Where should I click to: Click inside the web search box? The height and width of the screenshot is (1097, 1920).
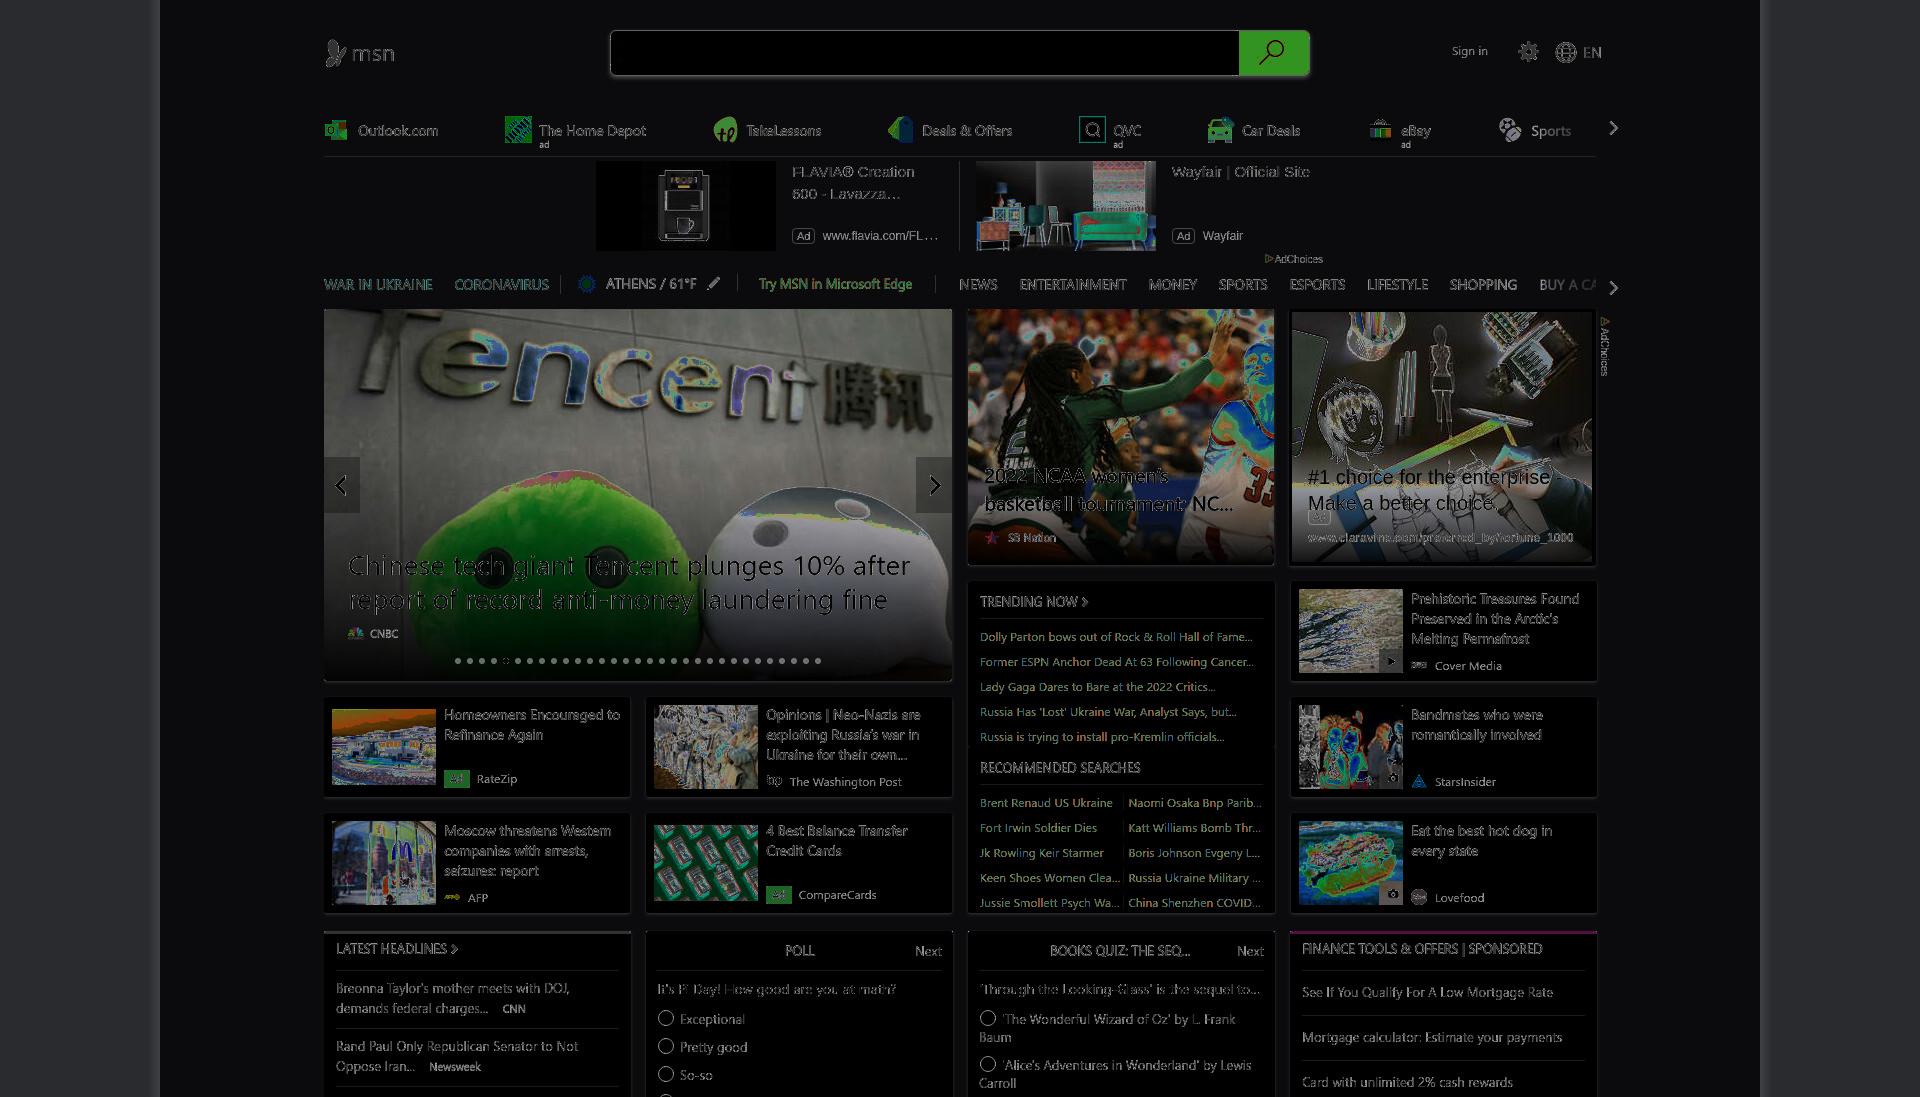tap(925, 52)
